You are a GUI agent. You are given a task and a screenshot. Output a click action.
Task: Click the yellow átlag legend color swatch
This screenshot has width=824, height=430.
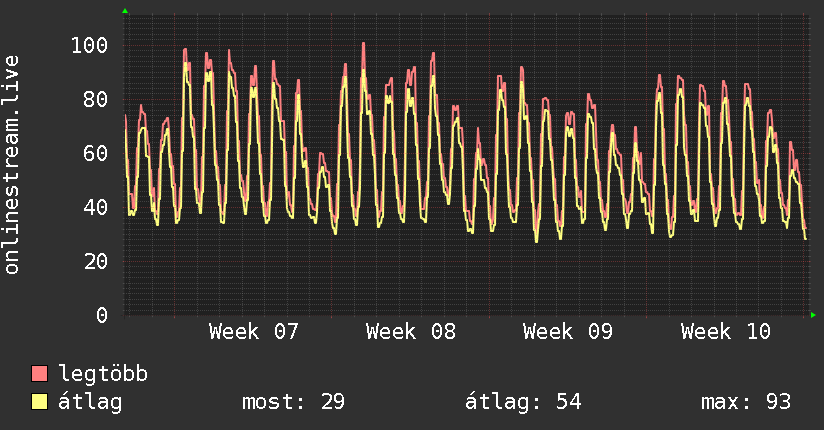click(x=39, y=401)
